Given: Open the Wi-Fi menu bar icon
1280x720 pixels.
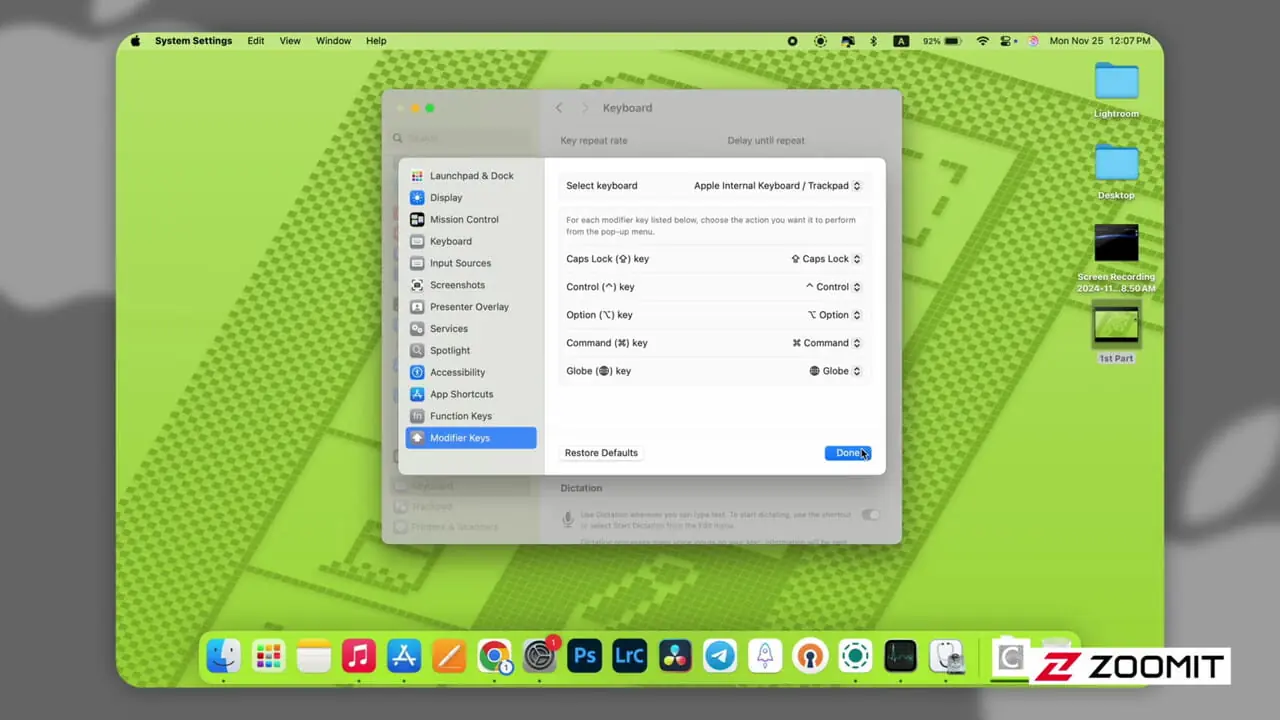Looking at the screenshot, I should click(982, 41).
